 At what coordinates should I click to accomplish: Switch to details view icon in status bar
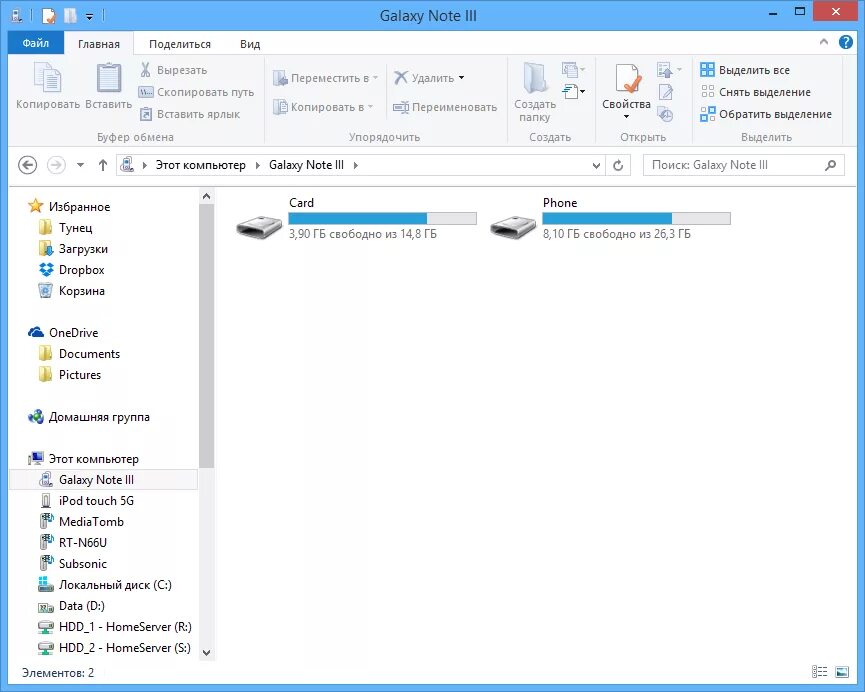[x=820, y=672]
